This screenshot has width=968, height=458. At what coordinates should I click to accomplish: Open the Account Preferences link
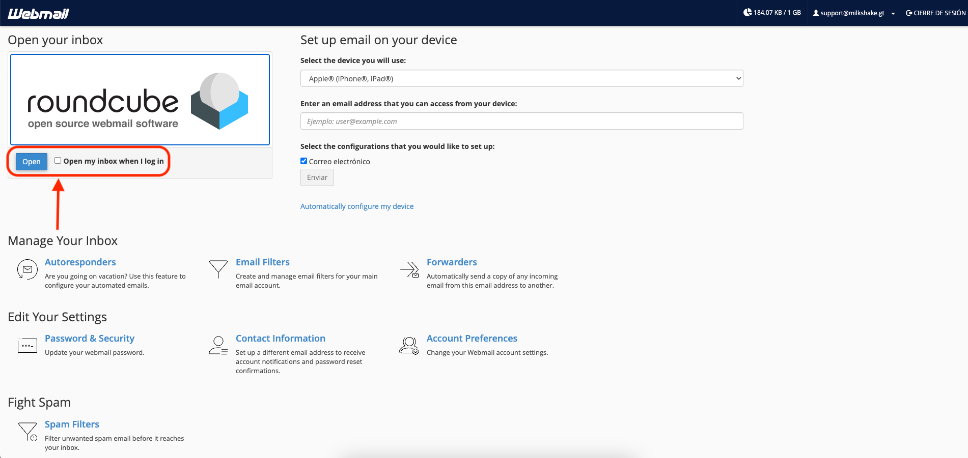[x=472, y=338]
